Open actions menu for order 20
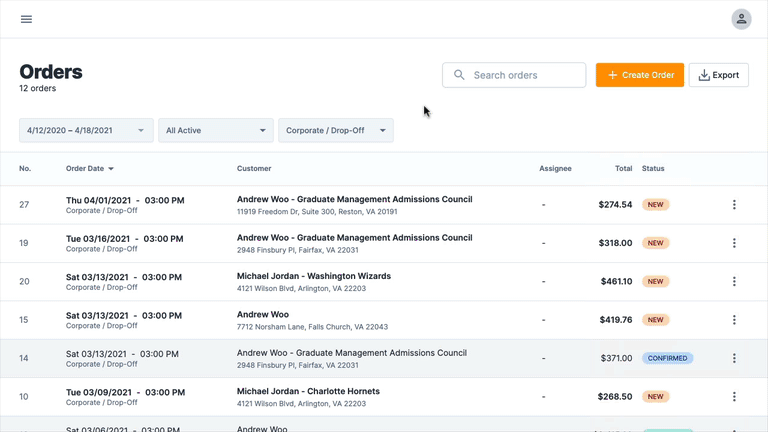Viewport: 768px width, 432px height. [x=734, y=281]
